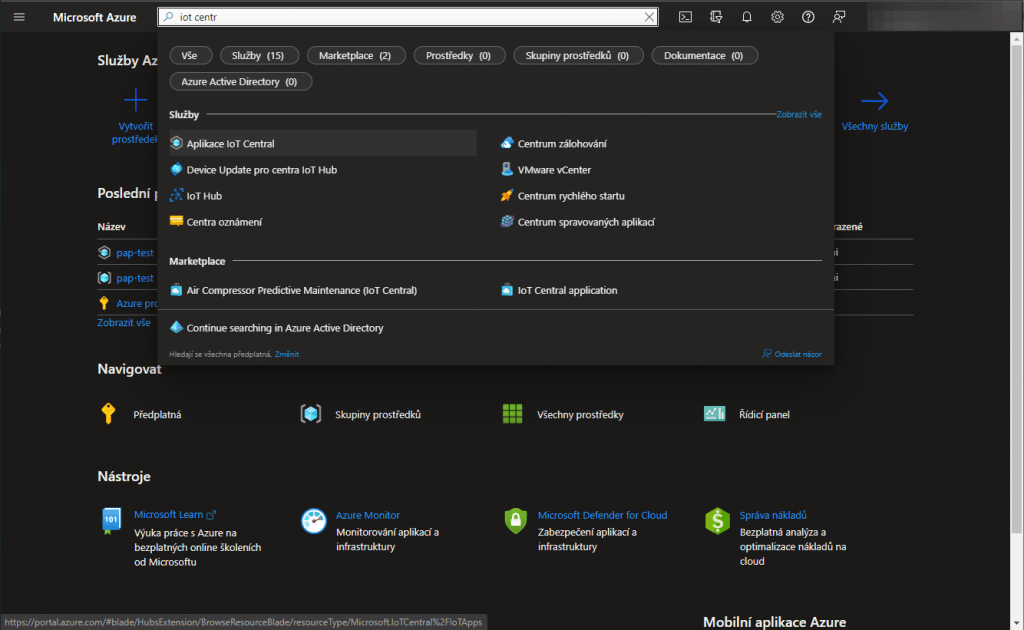Viewport: 1024px width, 630px height.
Task: Open the directories and subscriptions filter icon
Action: pos(715,17)
